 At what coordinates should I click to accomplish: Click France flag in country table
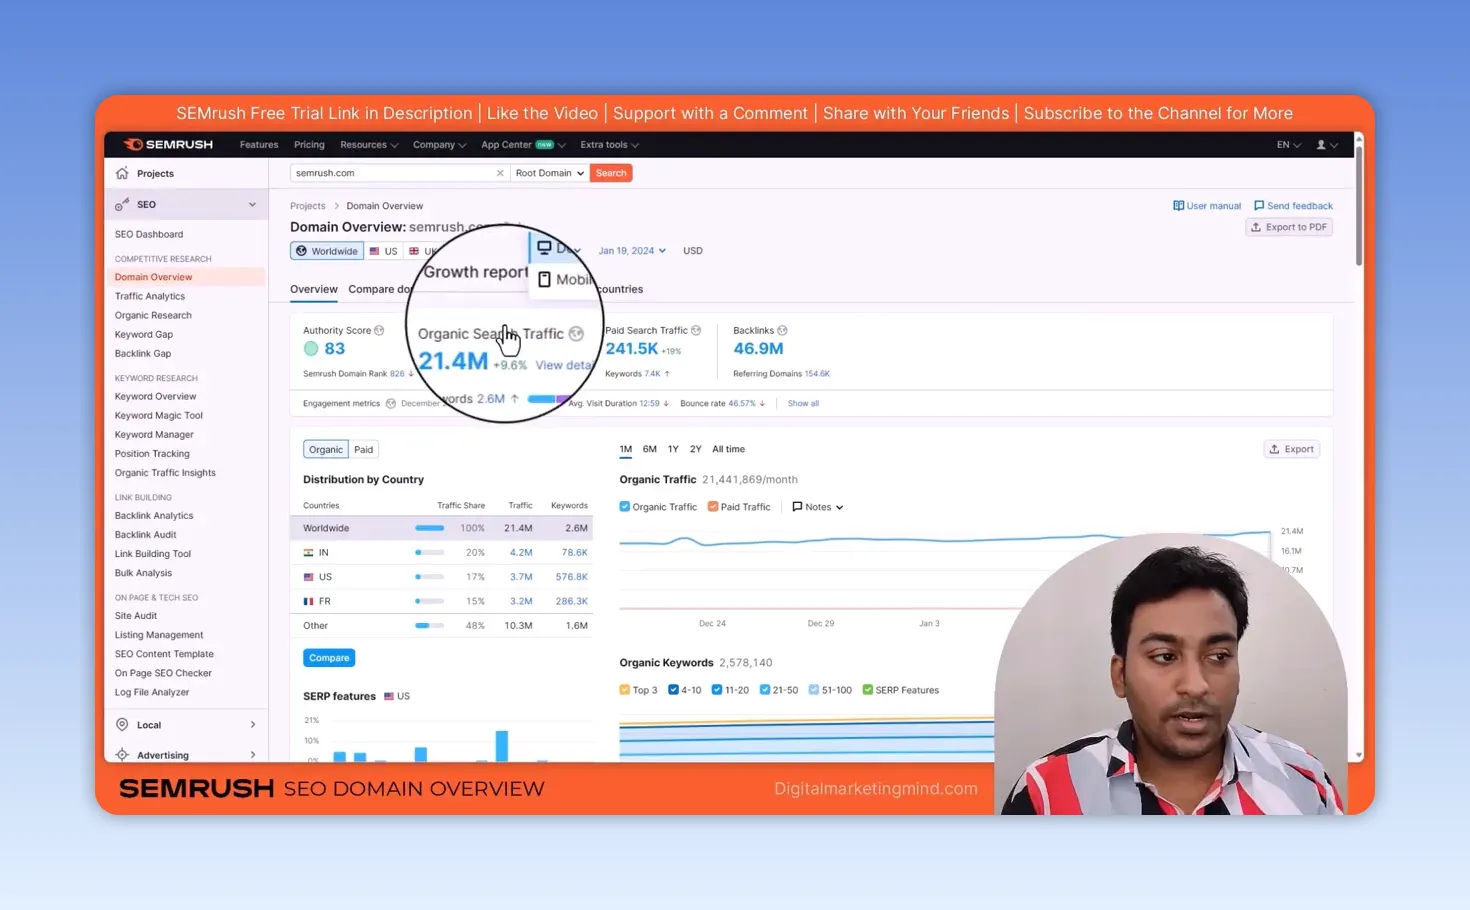(x=308, y=601)
